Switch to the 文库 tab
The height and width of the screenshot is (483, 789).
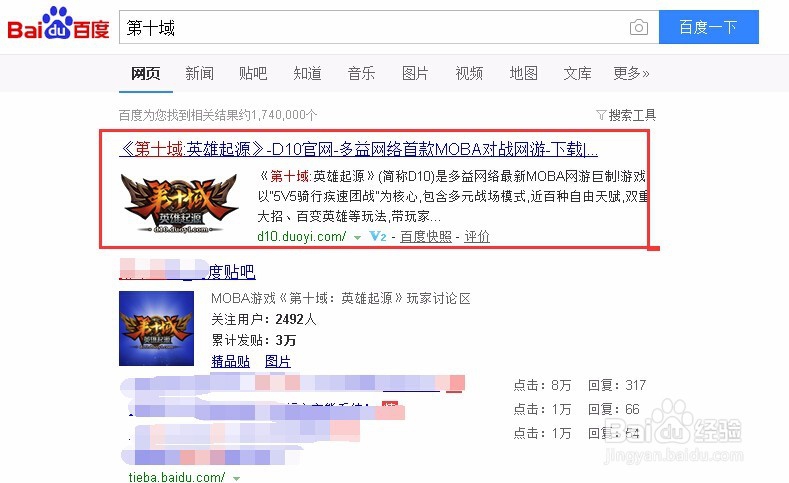pyautogui.click(x=577, y=73)
